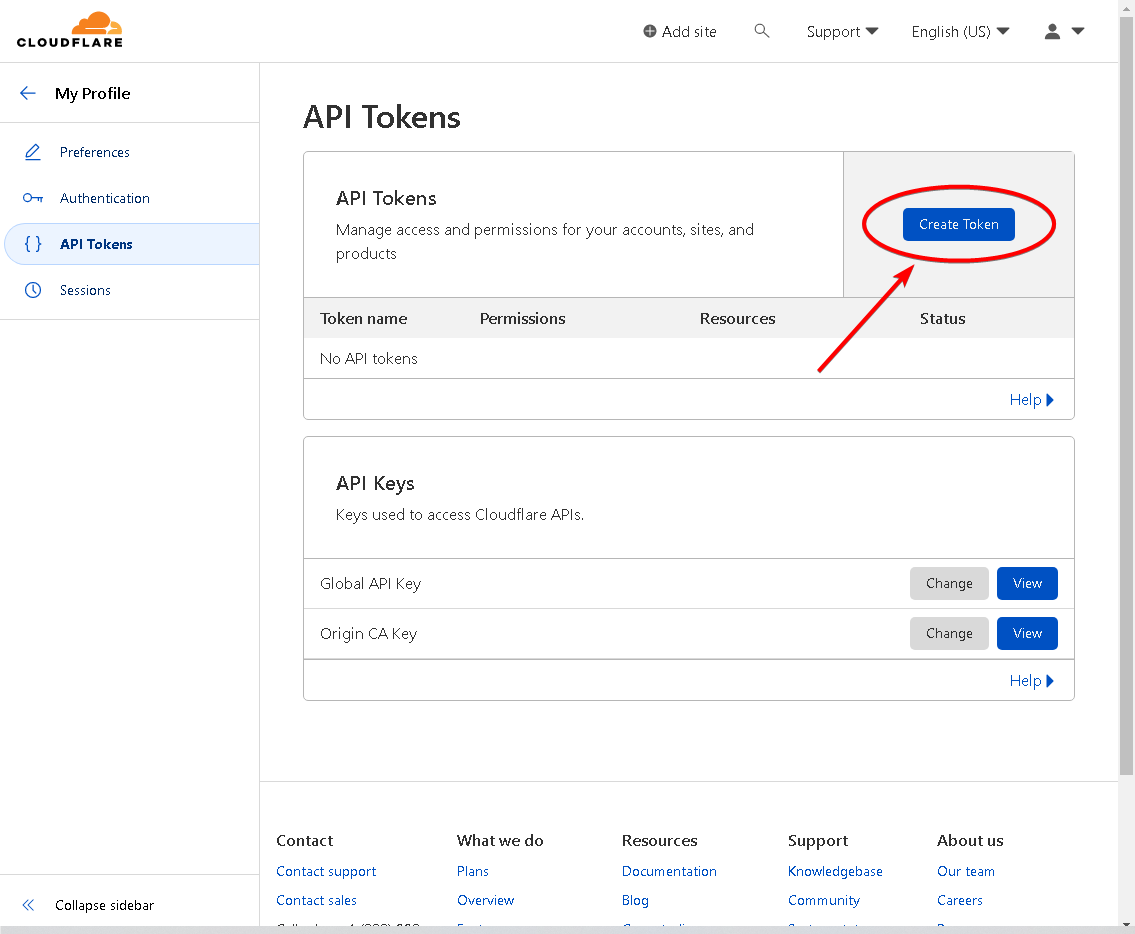Click Collapse sidebar label
The height and width of the screenshot is (934, 1135).
pos(104,905)
